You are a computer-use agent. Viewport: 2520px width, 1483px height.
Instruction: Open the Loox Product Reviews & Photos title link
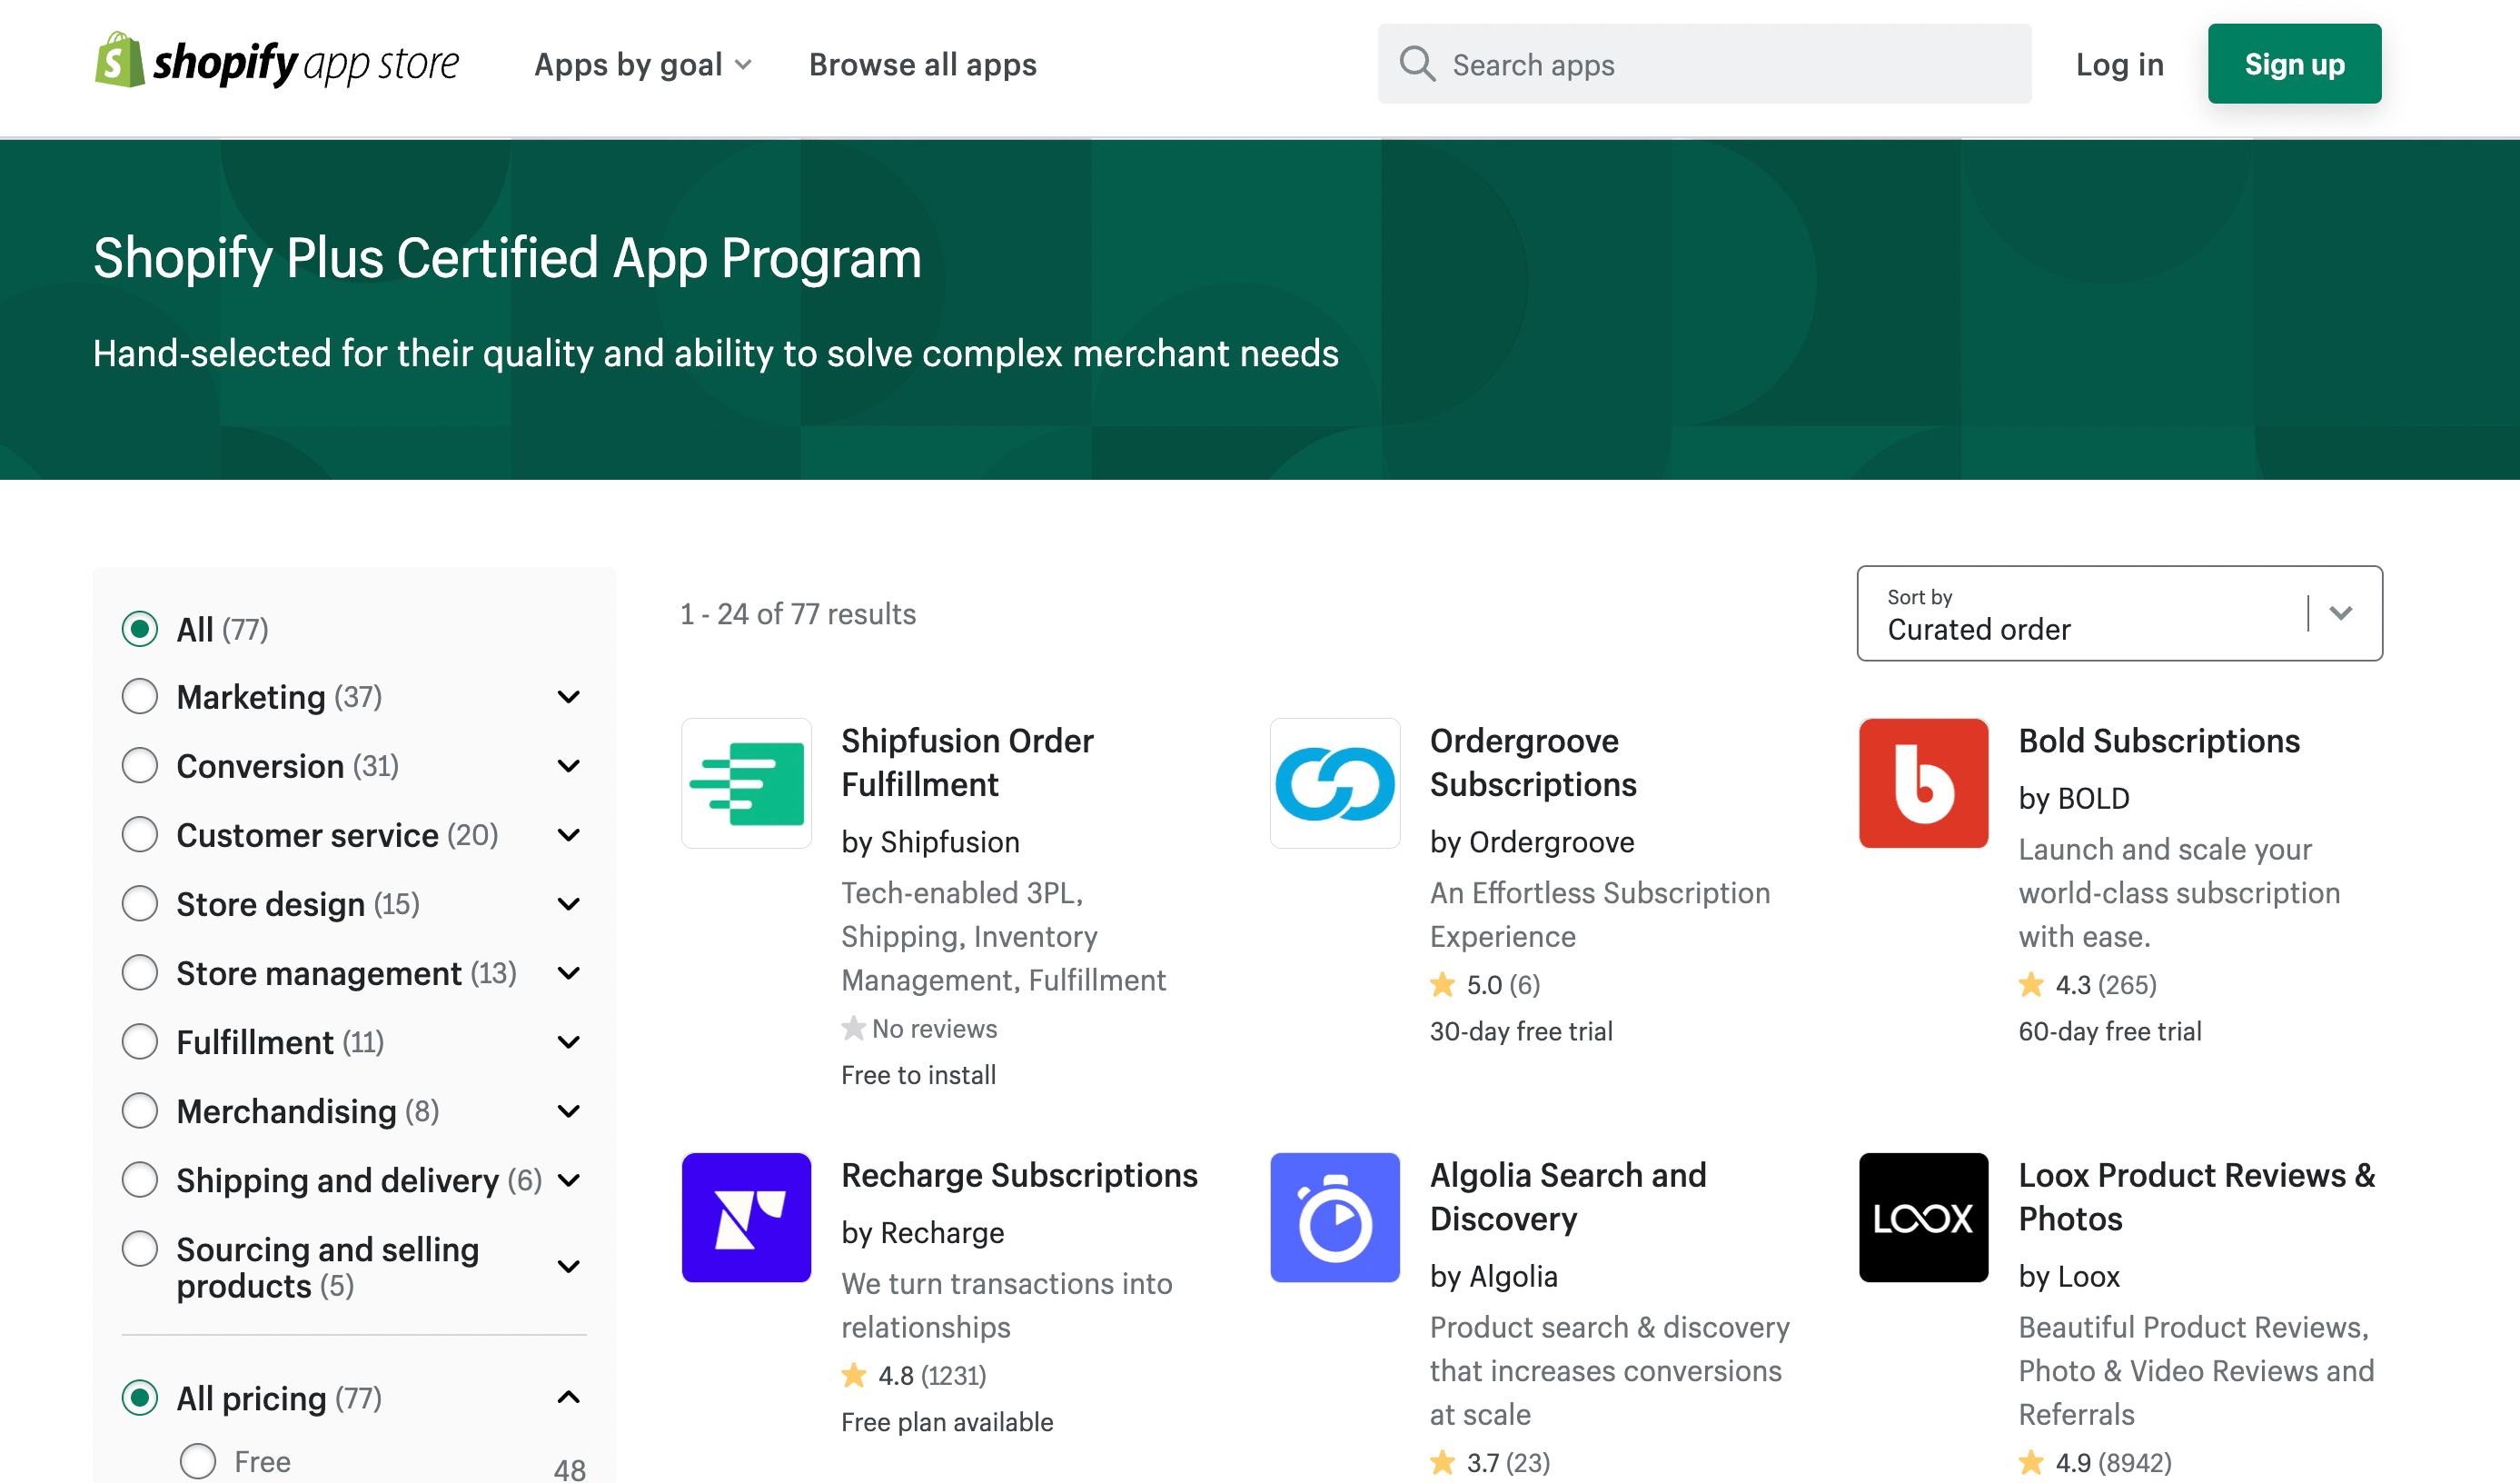pyautogui.click(x=2196, y=1196)
